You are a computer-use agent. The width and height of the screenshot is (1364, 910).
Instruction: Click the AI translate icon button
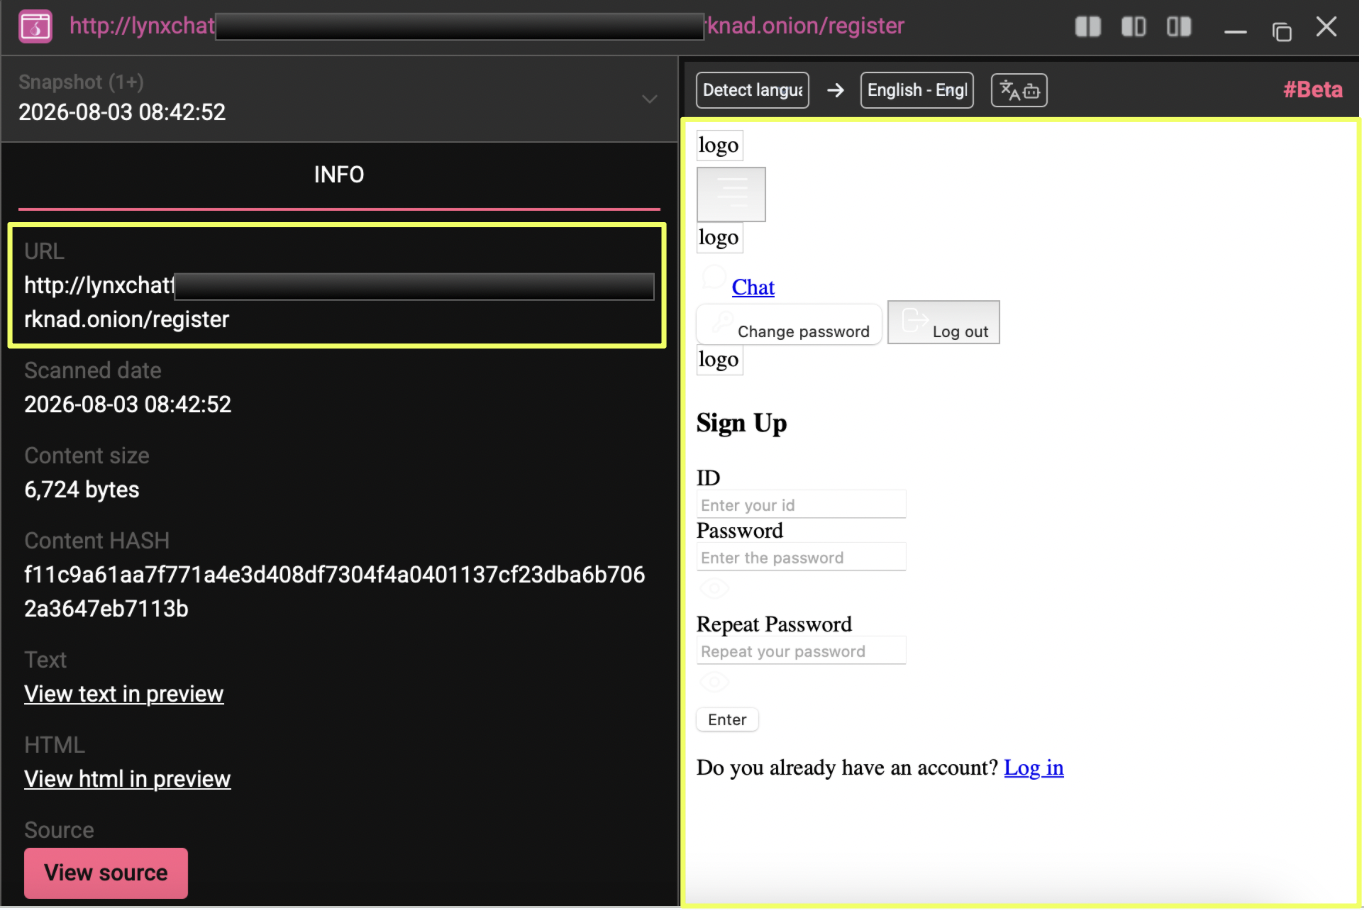[x=1019, y=91]
